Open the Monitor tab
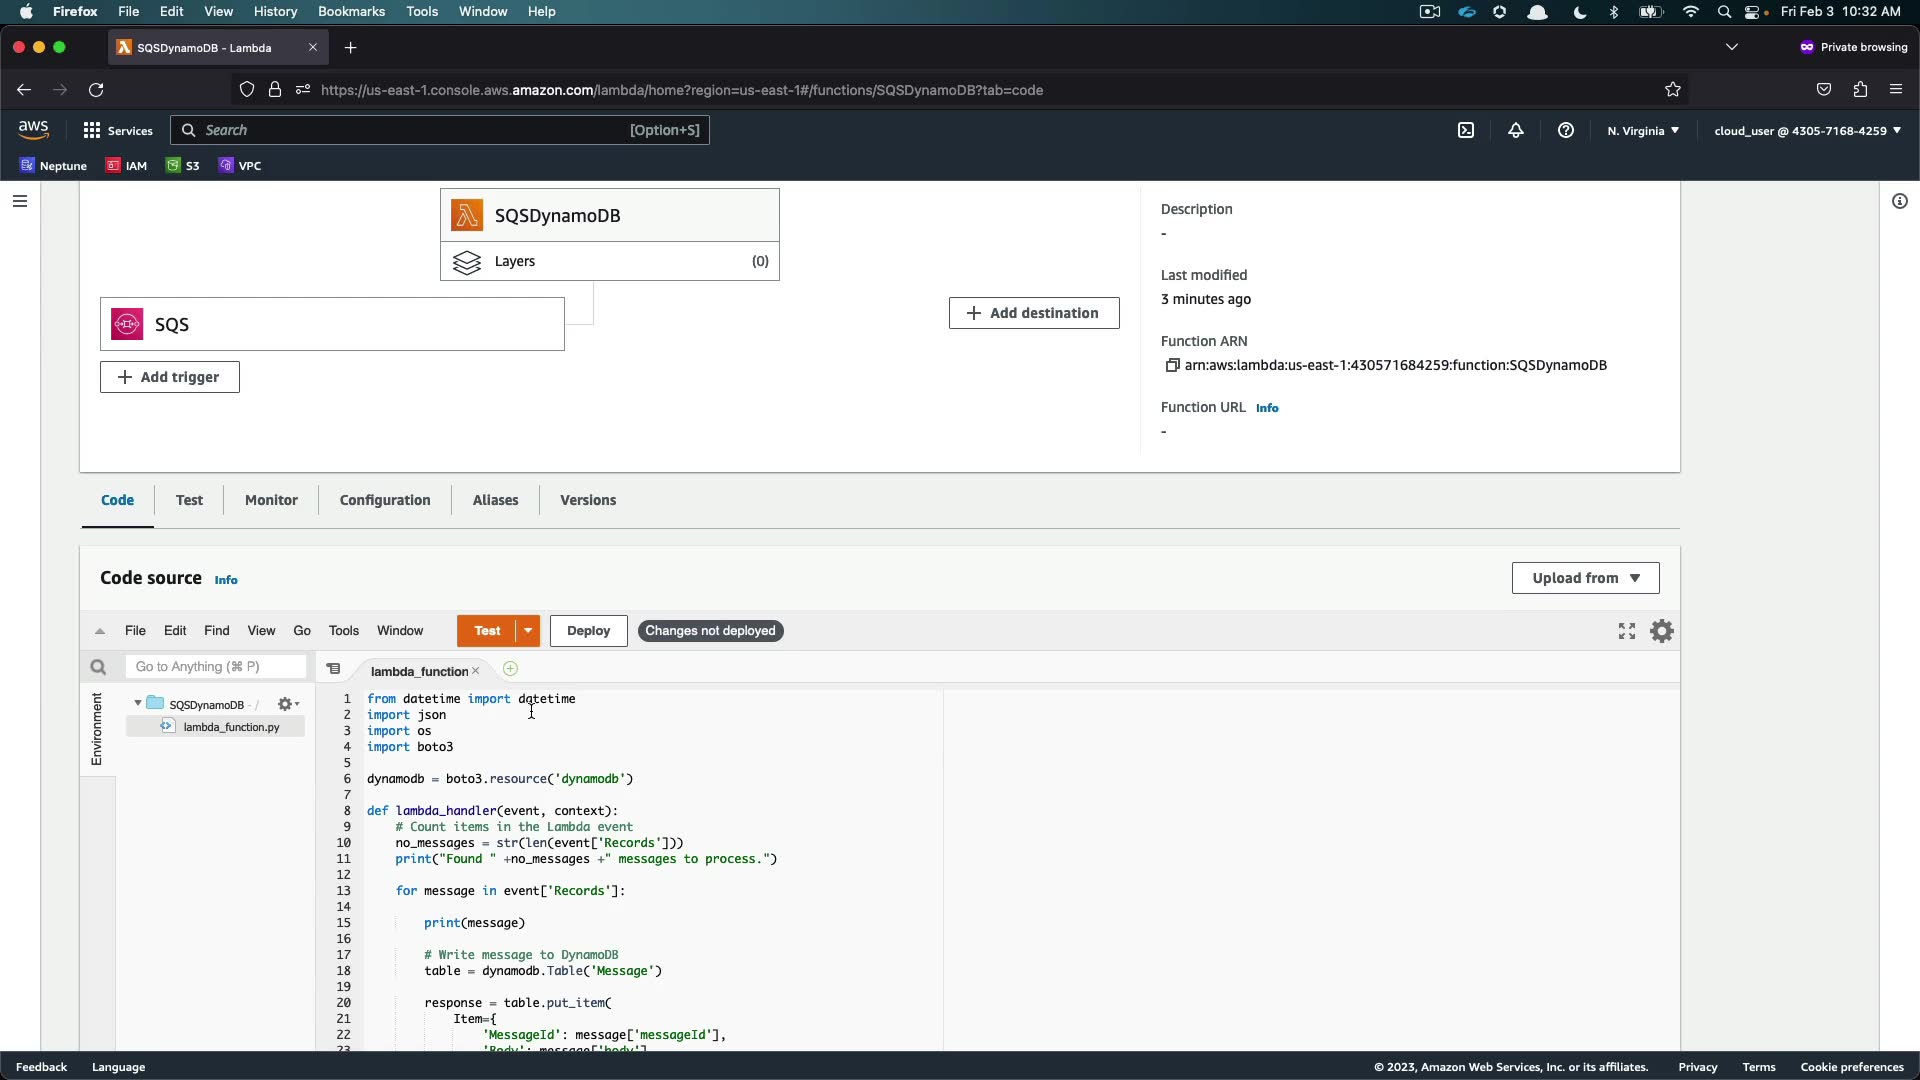Viewport: 1920px width, 1080px height. pos(271,500)
